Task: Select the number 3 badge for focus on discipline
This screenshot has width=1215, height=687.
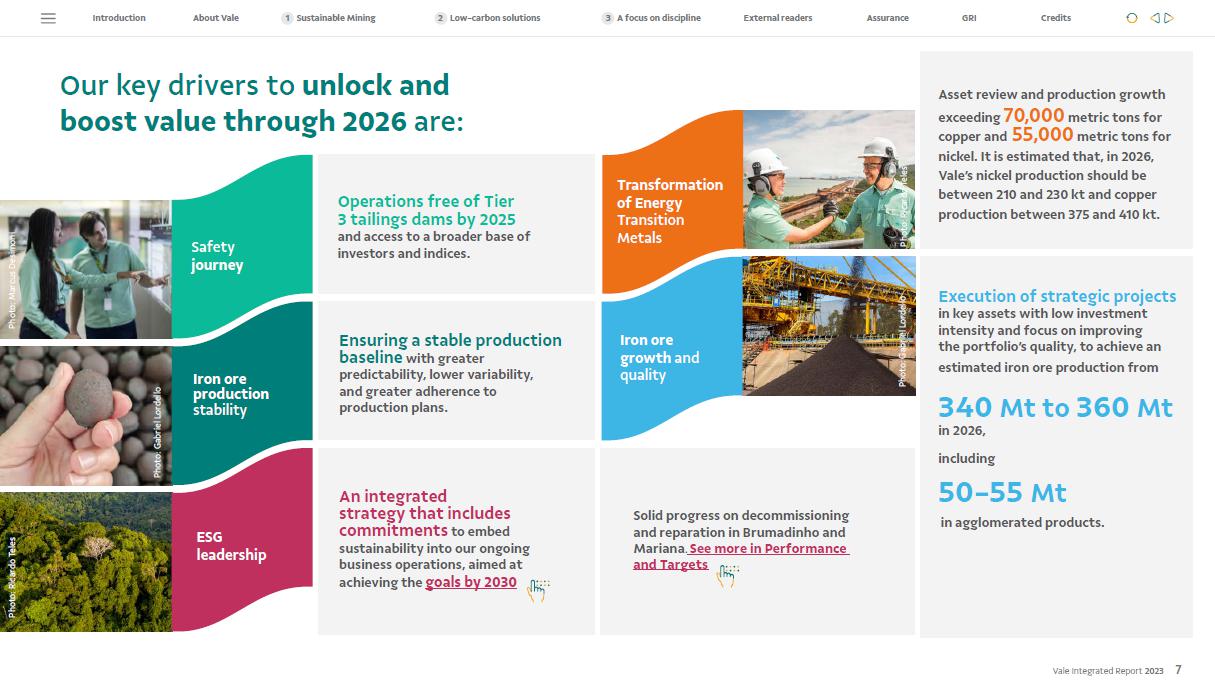Action: [607, 18]
